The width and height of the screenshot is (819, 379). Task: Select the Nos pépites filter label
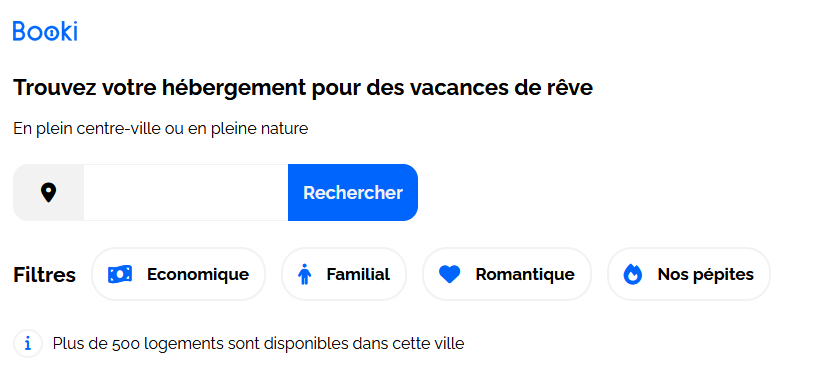point(705,274)
